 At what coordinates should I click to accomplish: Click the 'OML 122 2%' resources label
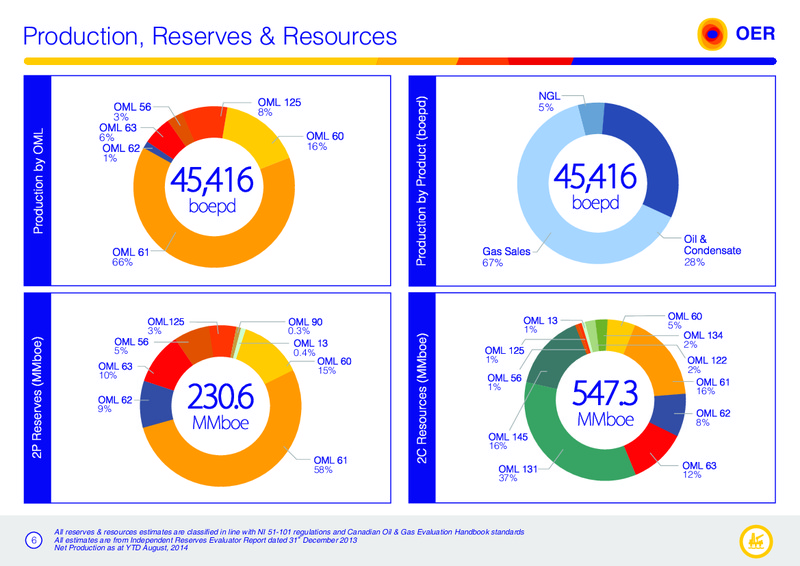pyautogui.click(x=707, y=364)
